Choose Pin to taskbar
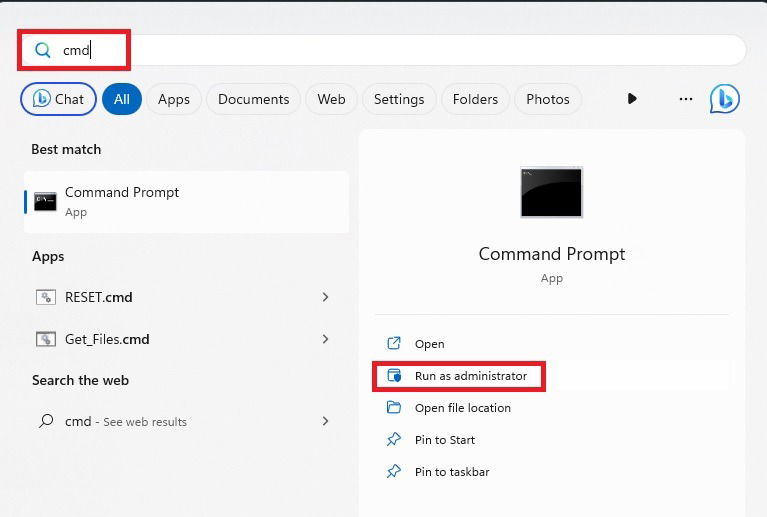Screen dimensions: 767x517 pyautogui.click(x=451, y=472)
